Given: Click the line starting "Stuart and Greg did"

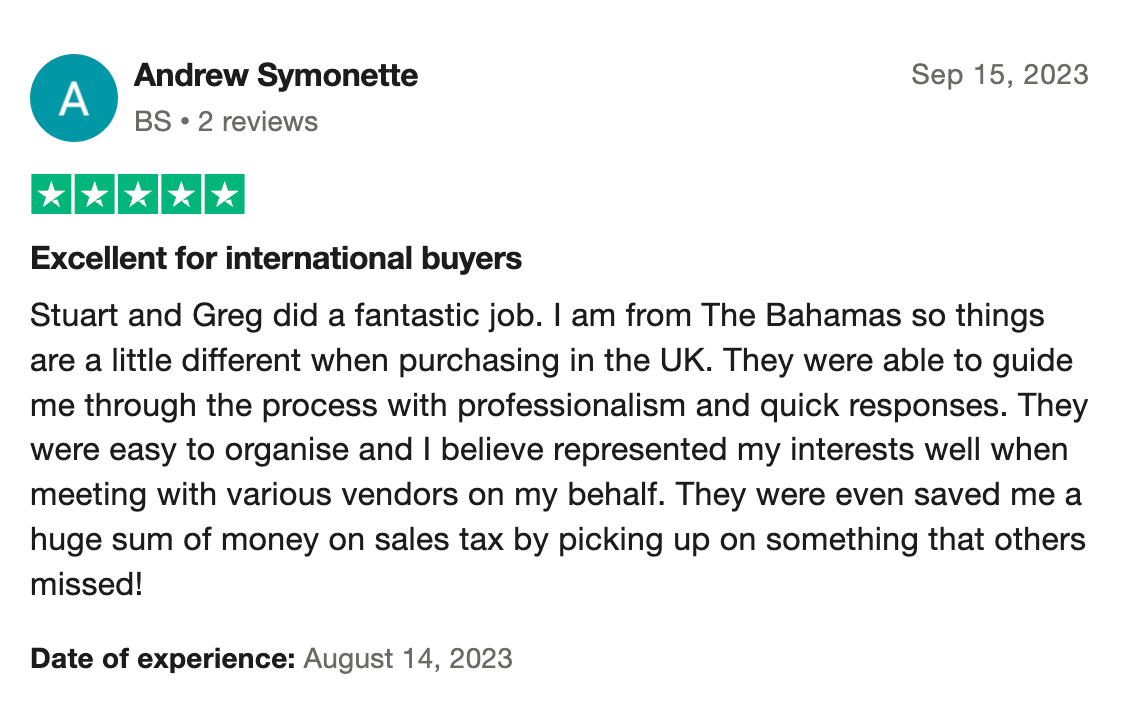Looking at the screenshot, I should tap(538, 316).
